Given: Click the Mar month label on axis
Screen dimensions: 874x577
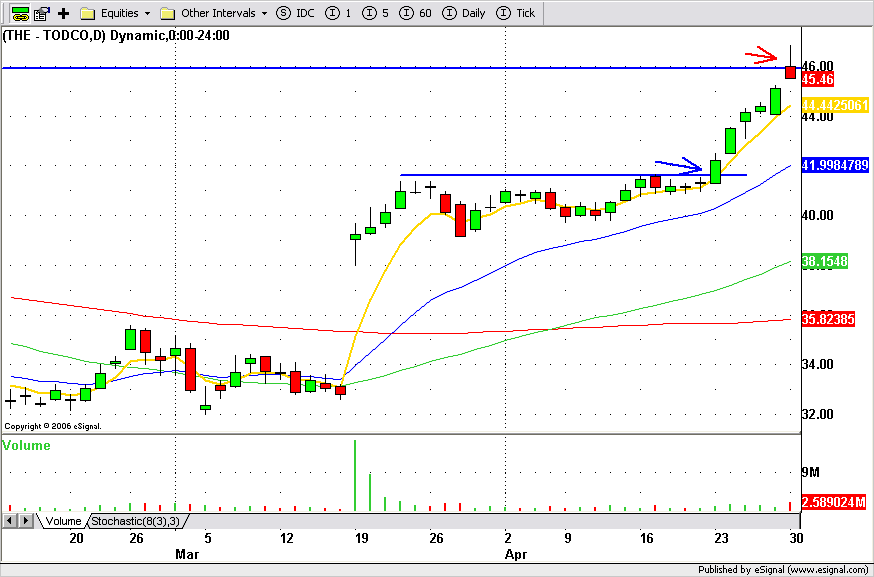Looking at the screenshot, I should pos(187,555).
